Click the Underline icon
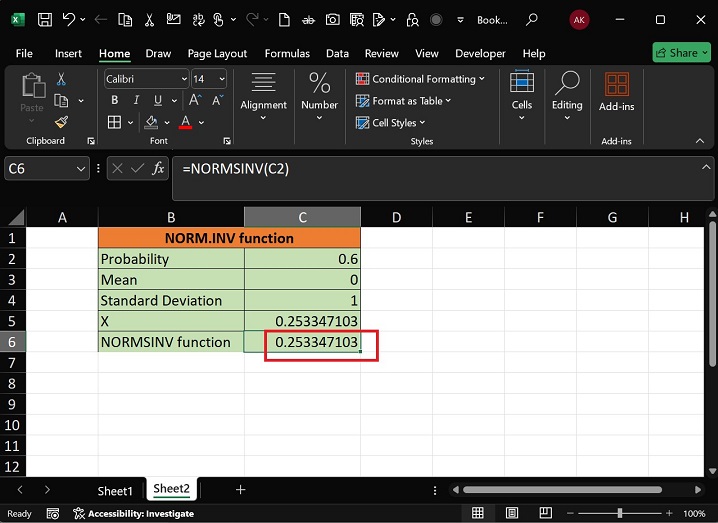 (x=157, y=100)
